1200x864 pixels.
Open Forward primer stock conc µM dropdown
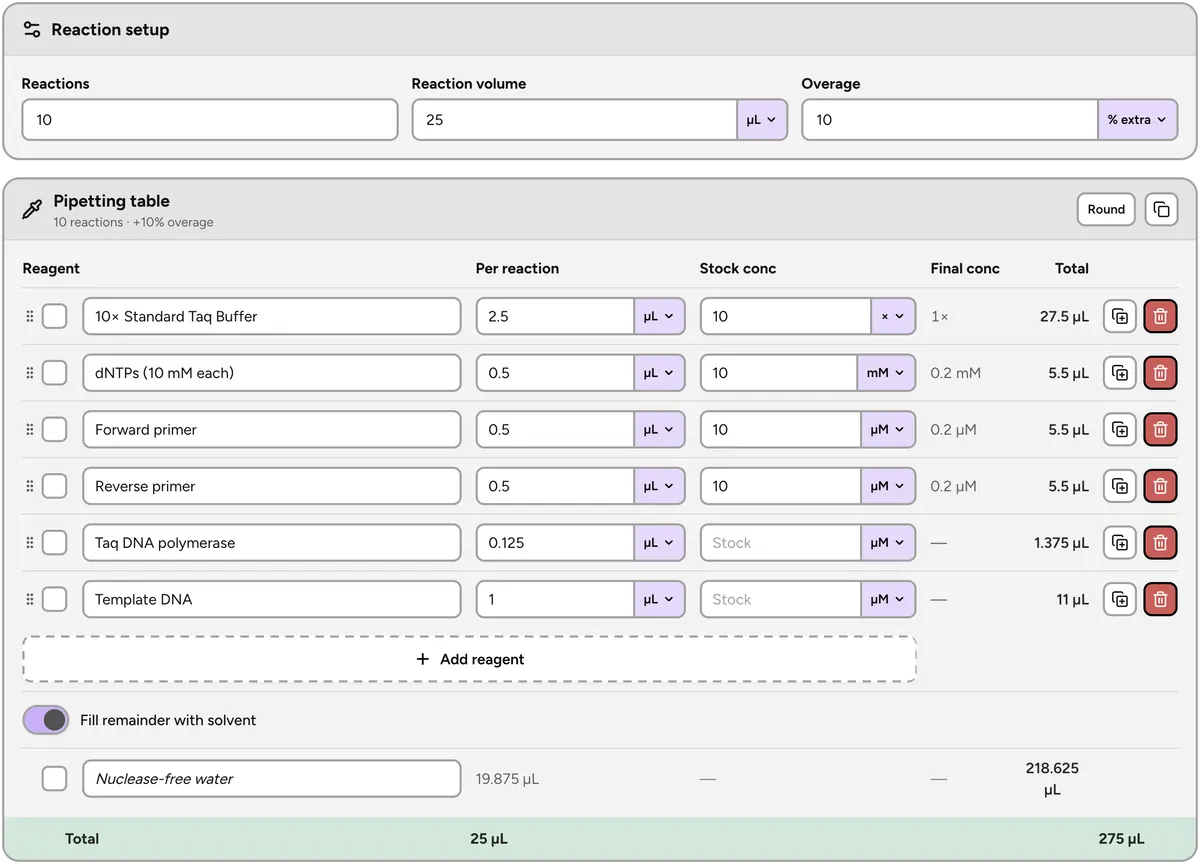(888, 430)
